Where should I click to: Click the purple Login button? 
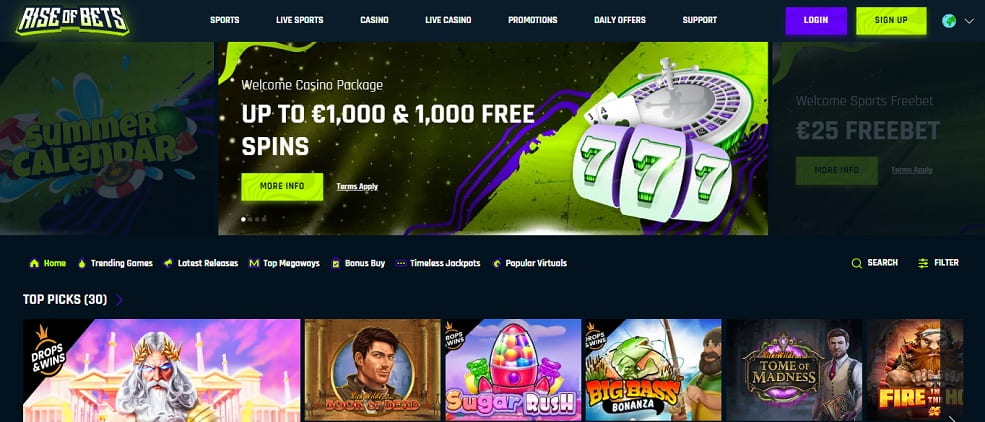(x=816, y=20)
